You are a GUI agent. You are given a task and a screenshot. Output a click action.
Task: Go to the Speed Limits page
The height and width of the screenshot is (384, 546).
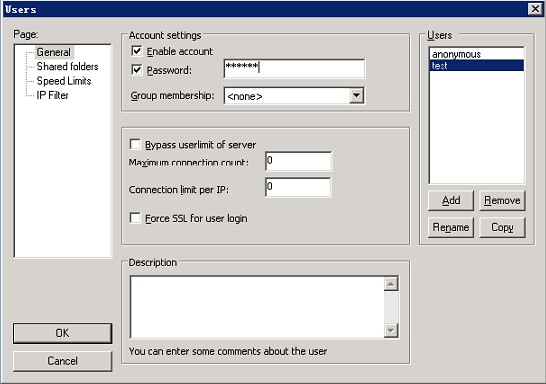[x=64, y=81]
